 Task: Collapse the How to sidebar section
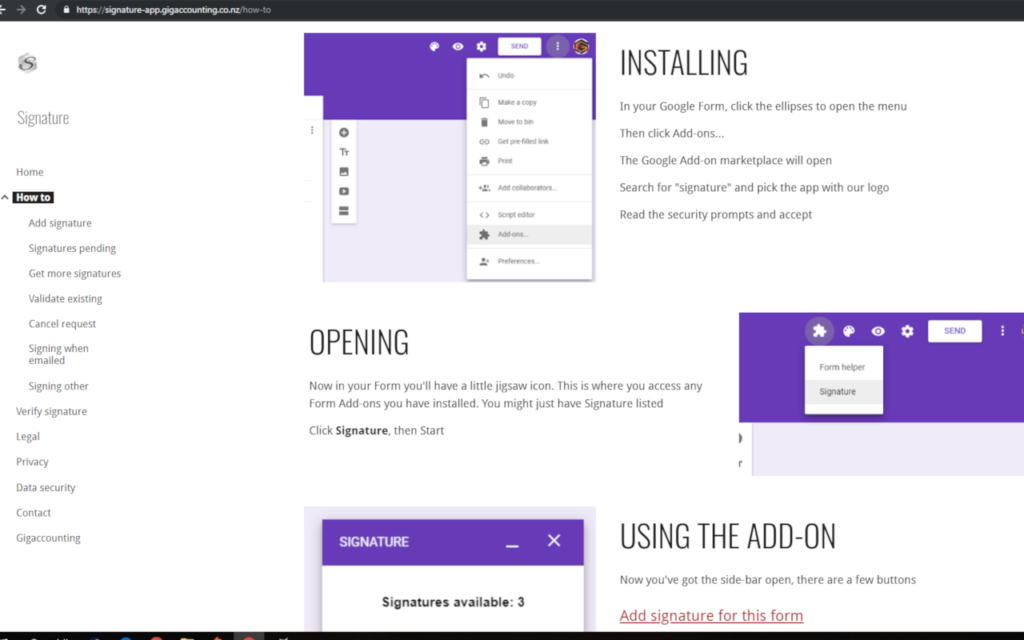5,197
